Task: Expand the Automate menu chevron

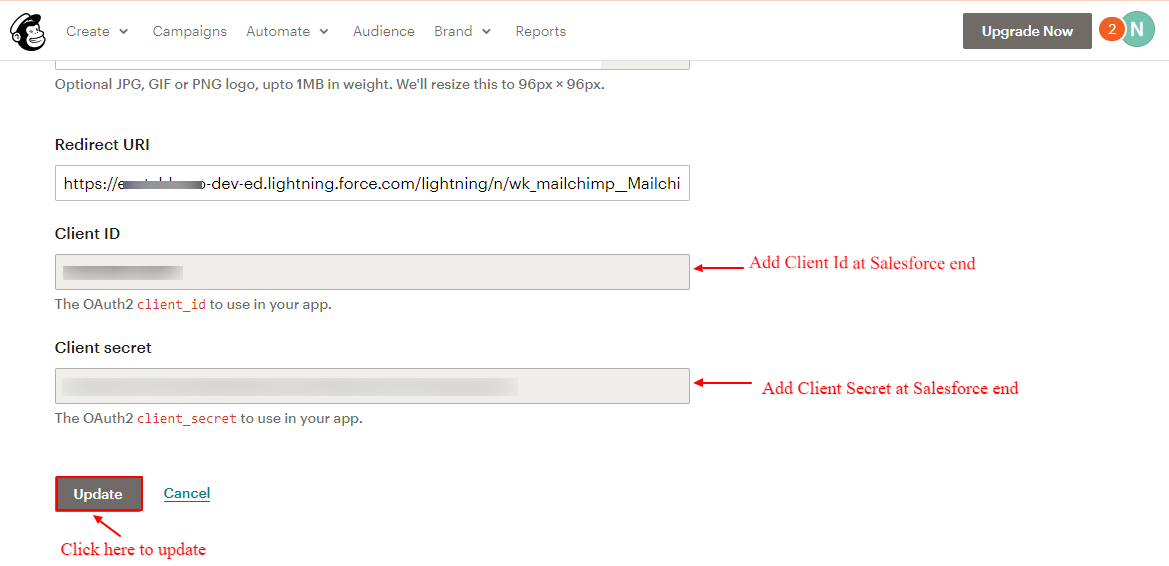Action: 324,32
